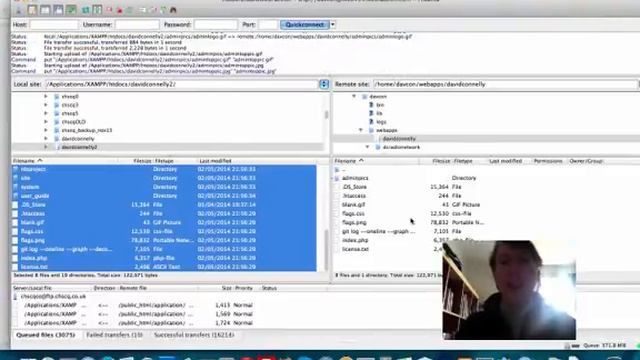The width and height of the screenshot is (640, 360).
Task: Click the Quickconnect button
Action: pos(304,24)
